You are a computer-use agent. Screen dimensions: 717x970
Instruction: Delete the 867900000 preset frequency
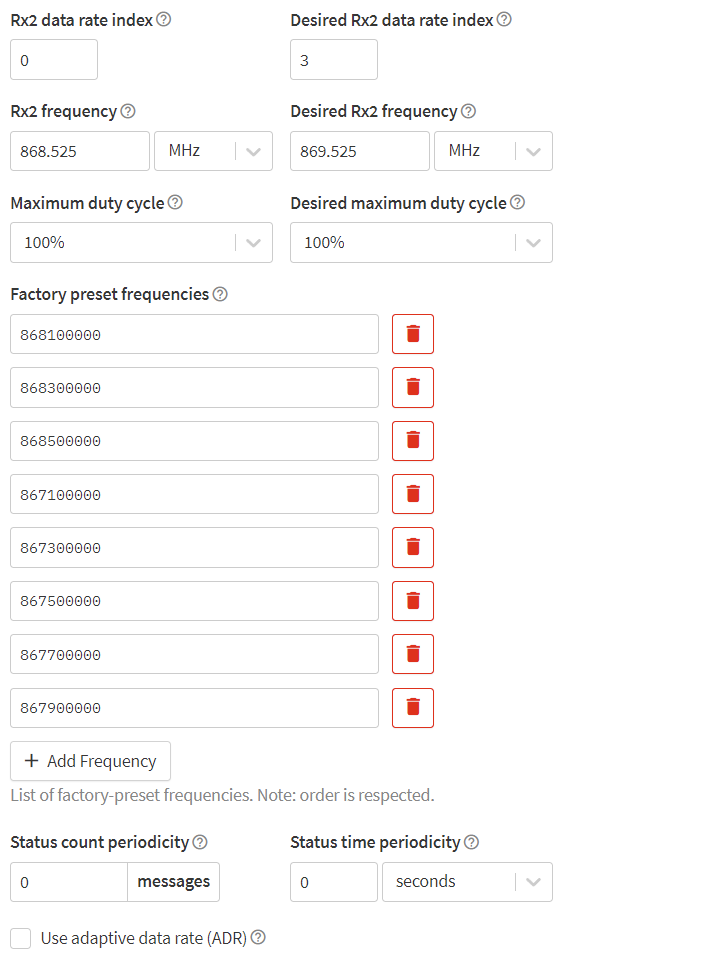pyautogui.click(x=413, y=708)
